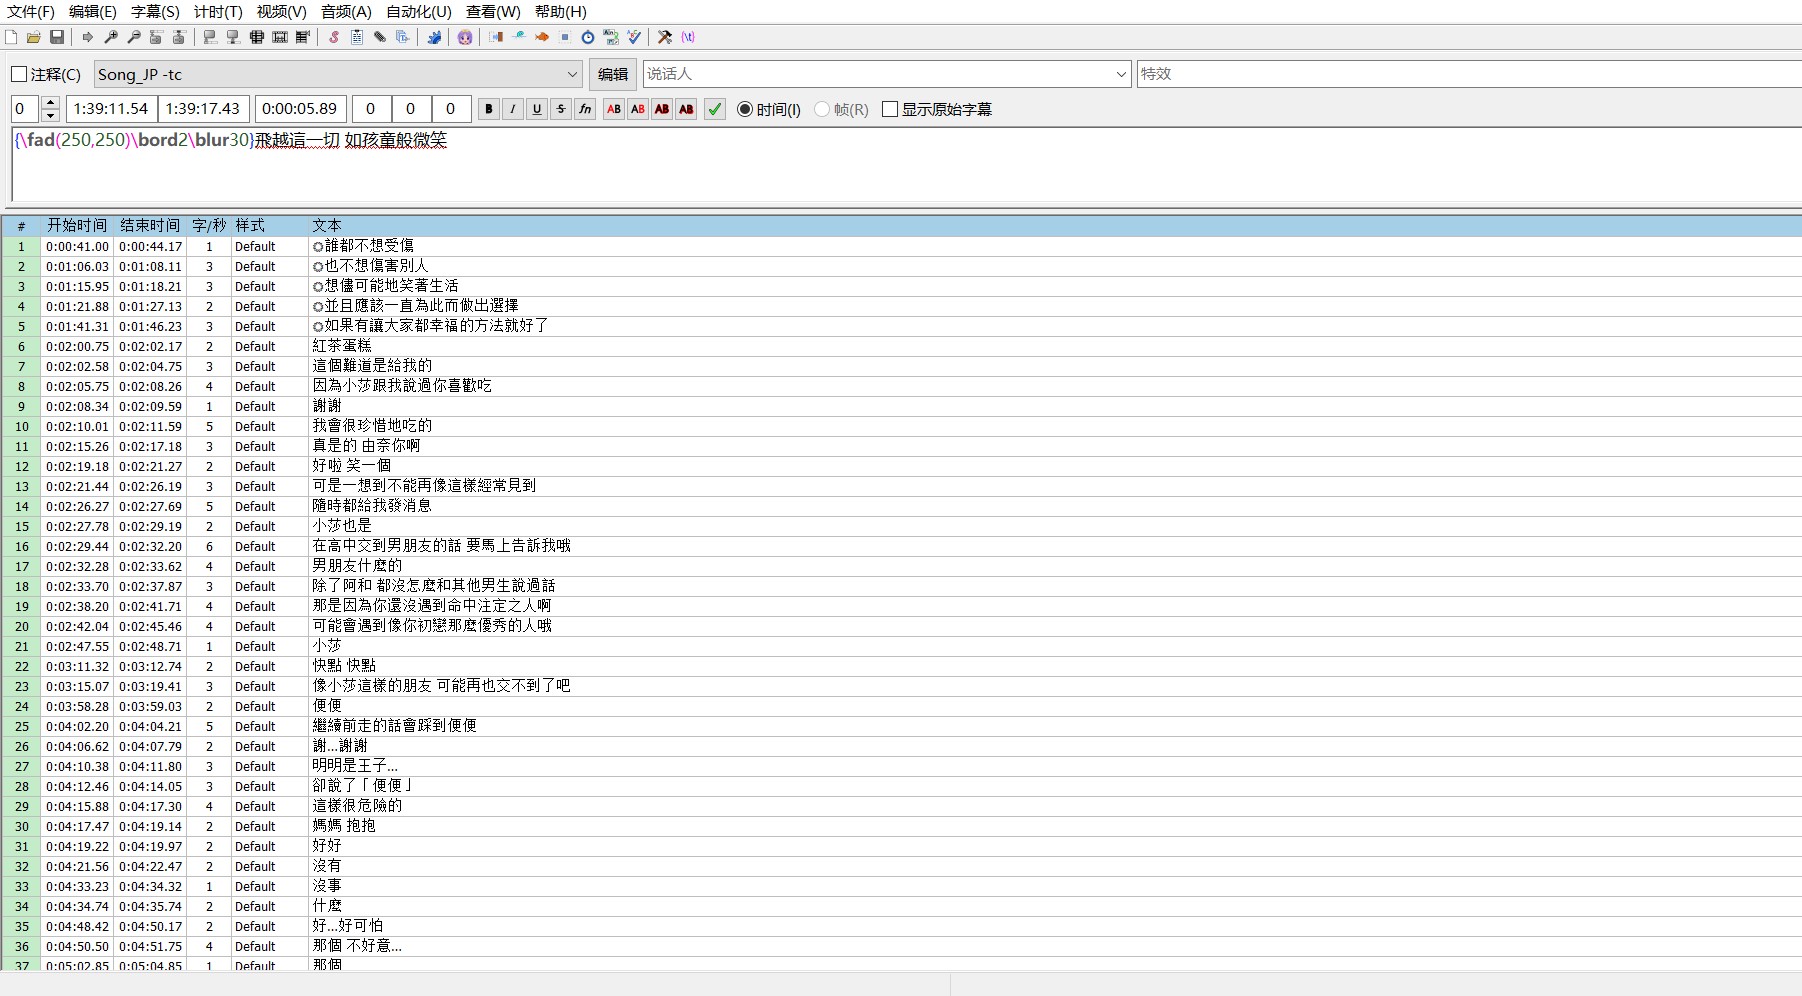Snap subtitle start to video icon
The width and height of the screenshot is (1802, 996).
point(210,37)
